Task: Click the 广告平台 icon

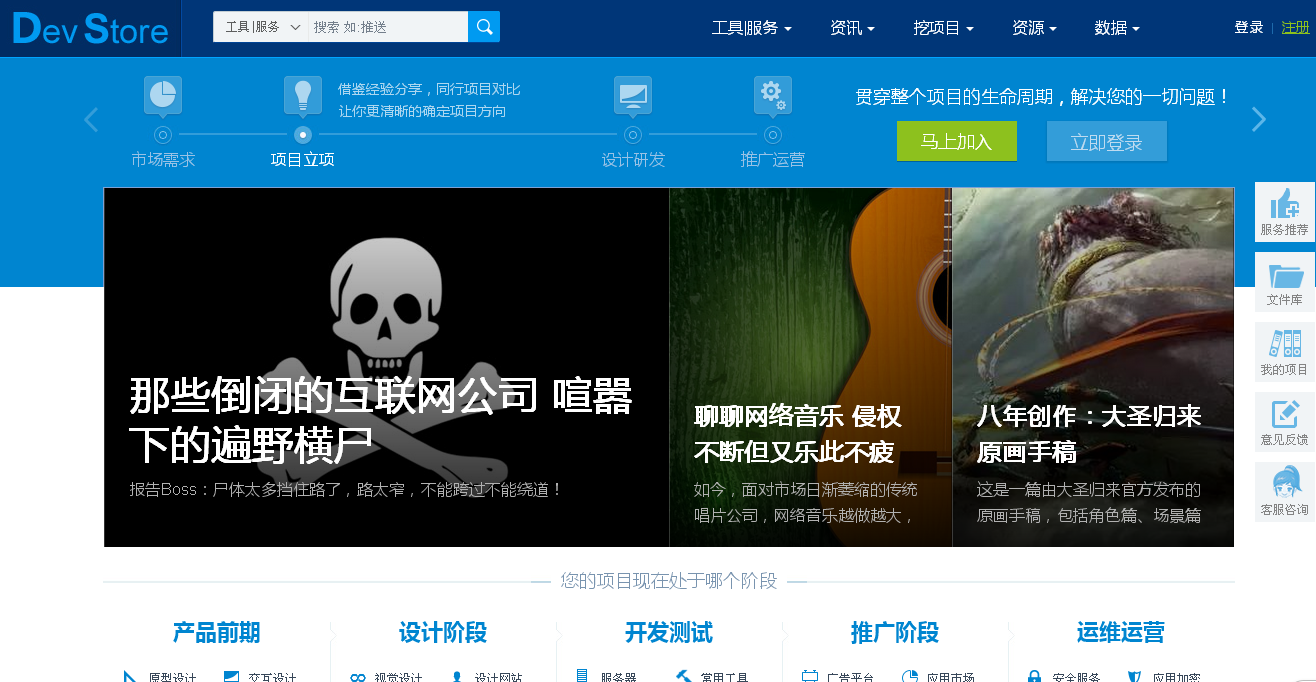Action: pos(810,677)
